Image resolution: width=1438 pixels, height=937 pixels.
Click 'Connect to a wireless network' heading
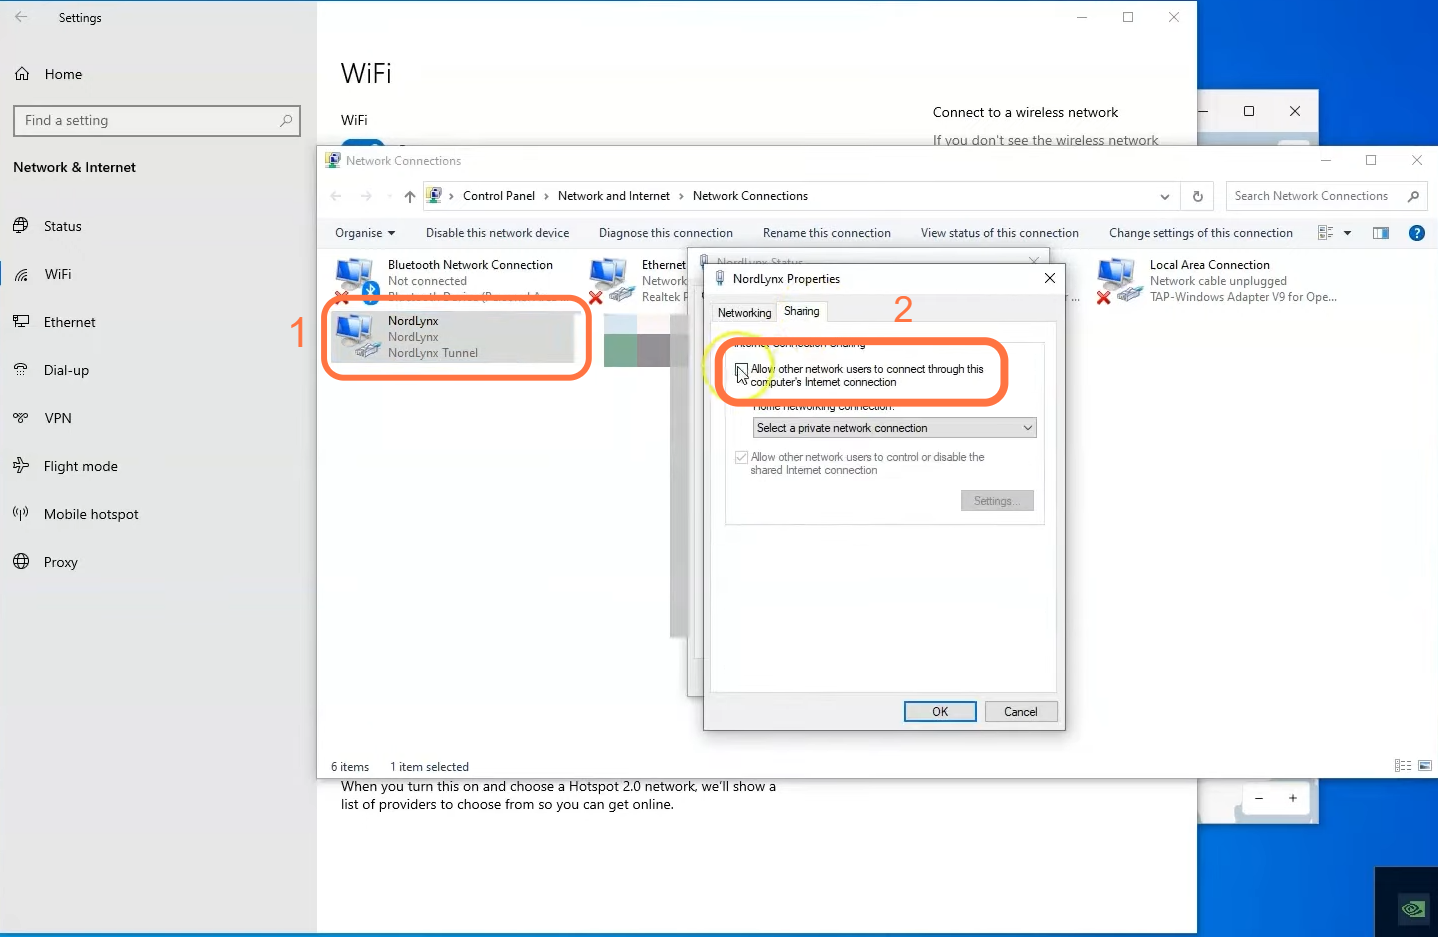(x=1025, y=112)
